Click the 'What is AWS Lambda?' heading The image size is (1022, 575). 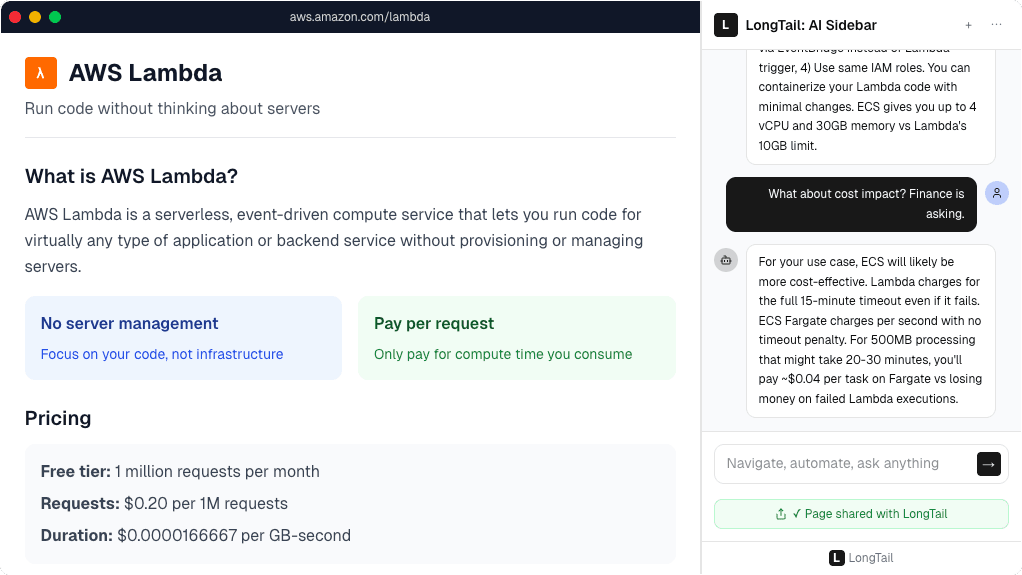tap(131, 176)
